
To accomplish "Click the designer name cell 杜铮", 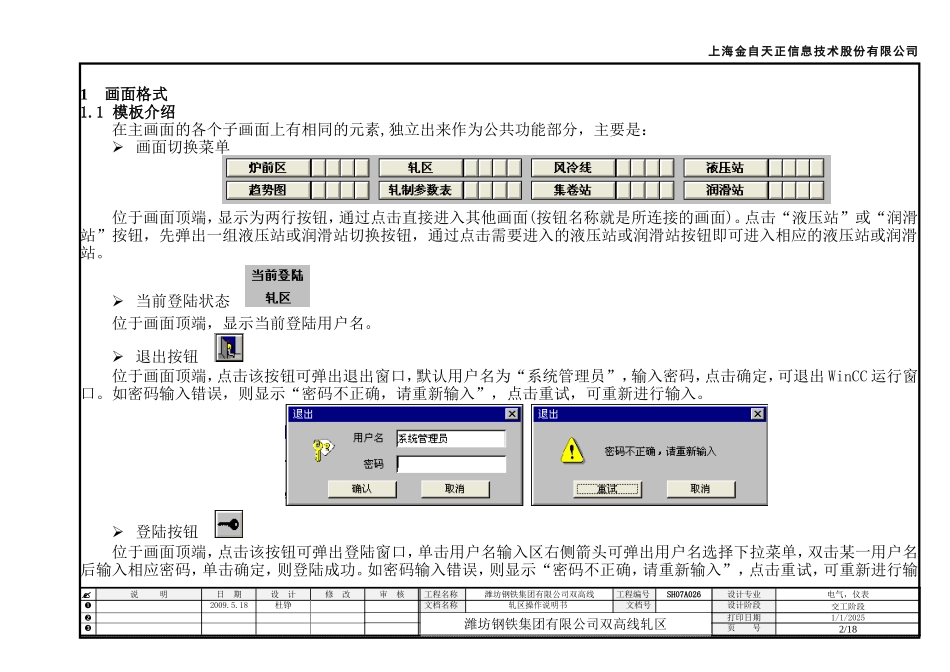I will pos(283,605).
